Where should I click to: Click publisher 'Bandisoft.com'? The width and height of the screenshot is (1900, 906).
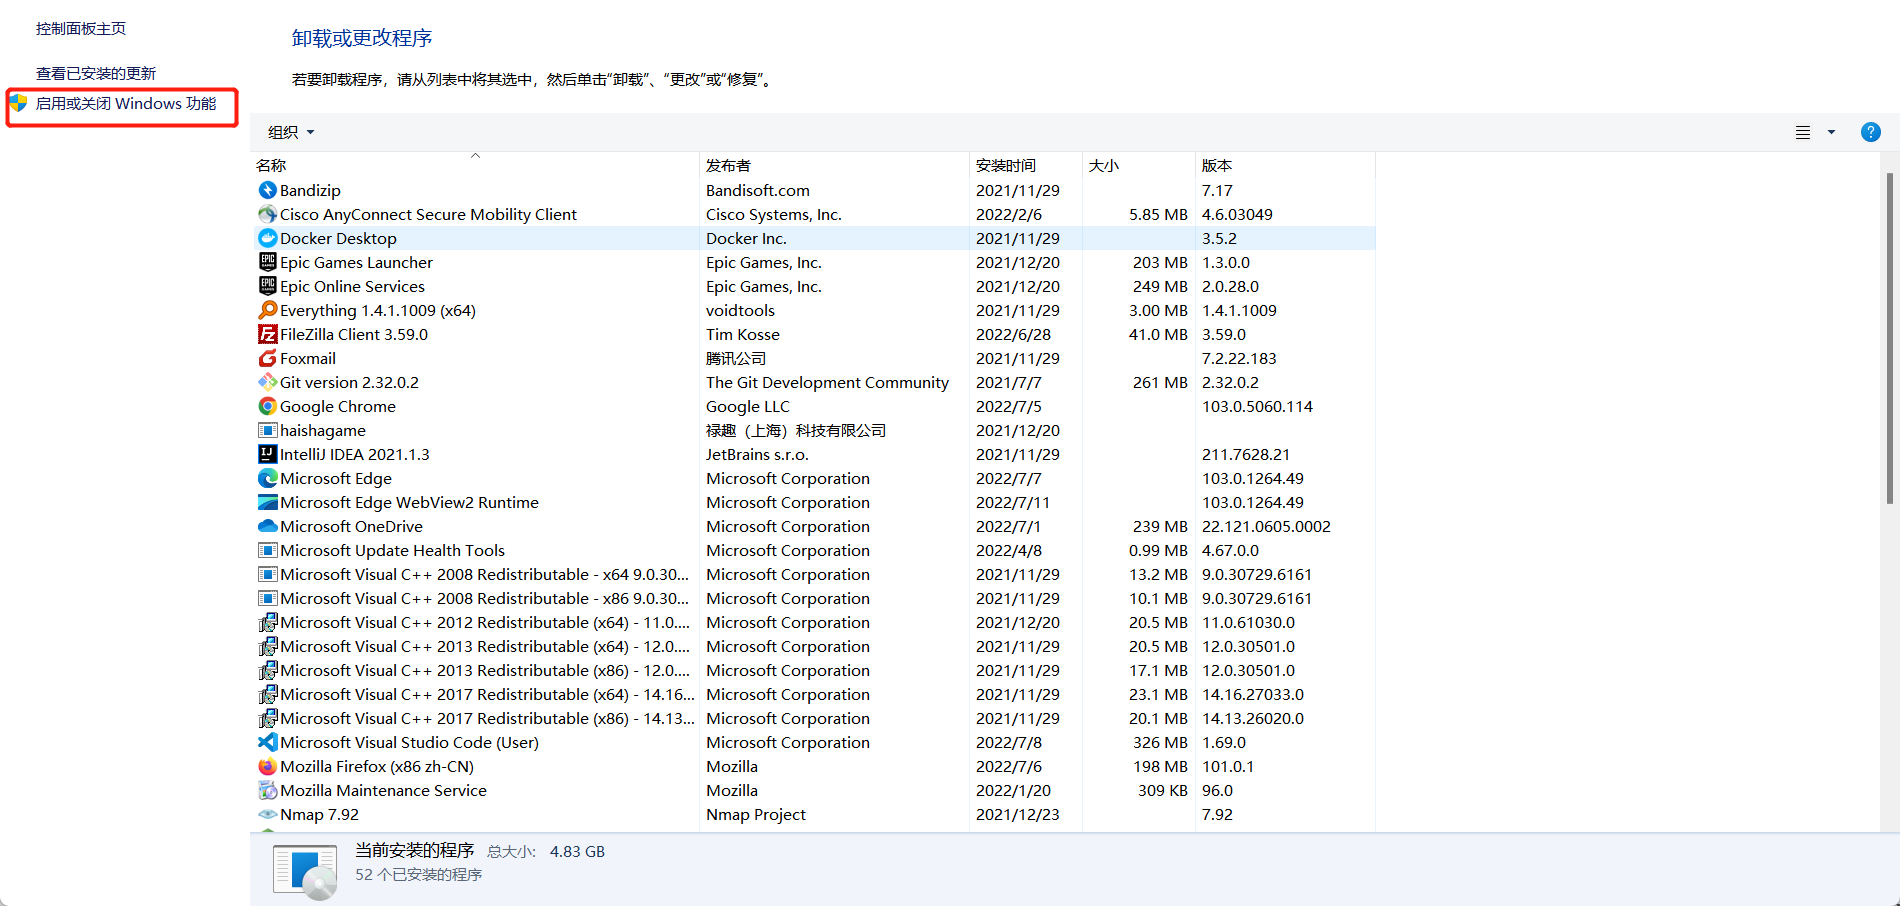coord(758,190)
